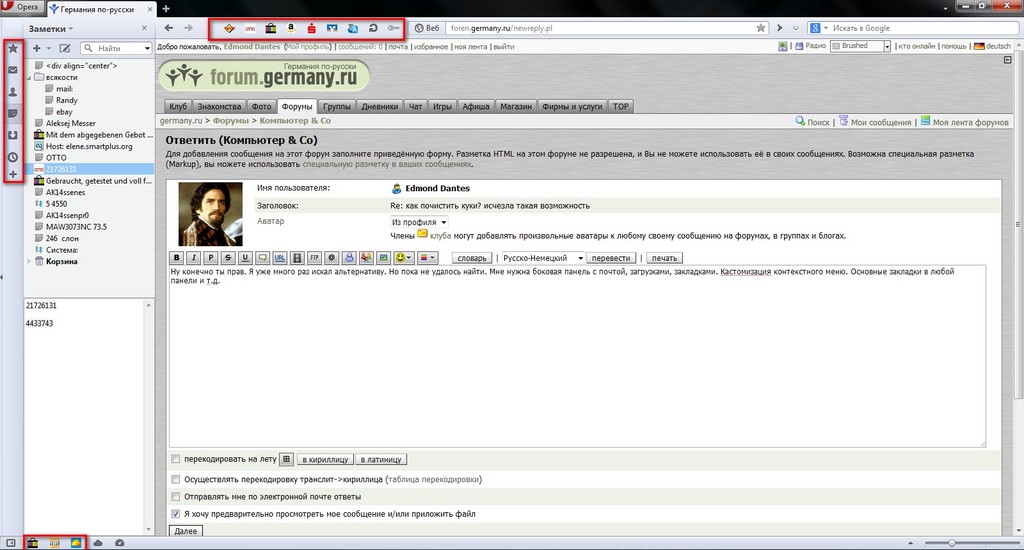Open the red Sparkasse shortcut icon
This screenshot has width=1024, height=550.
click(x=312, y=28)
